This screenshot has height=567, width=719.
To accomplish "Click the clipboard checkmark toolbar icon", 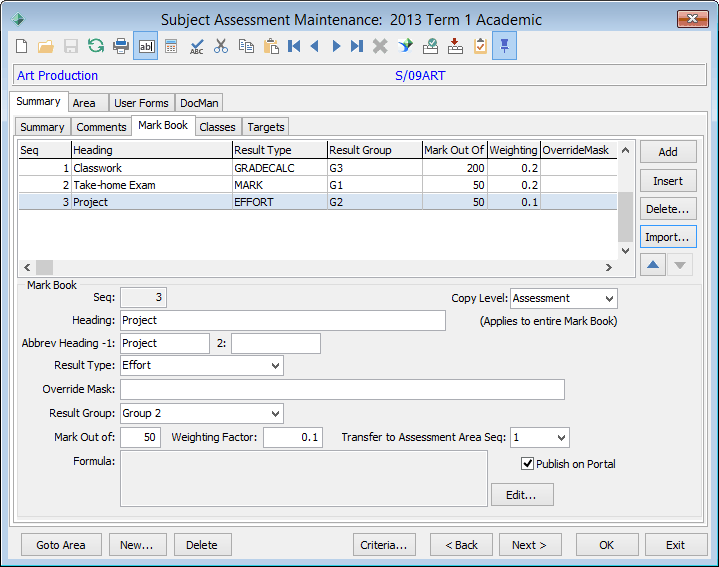I will pyautogui.click(x=480, y=46).
